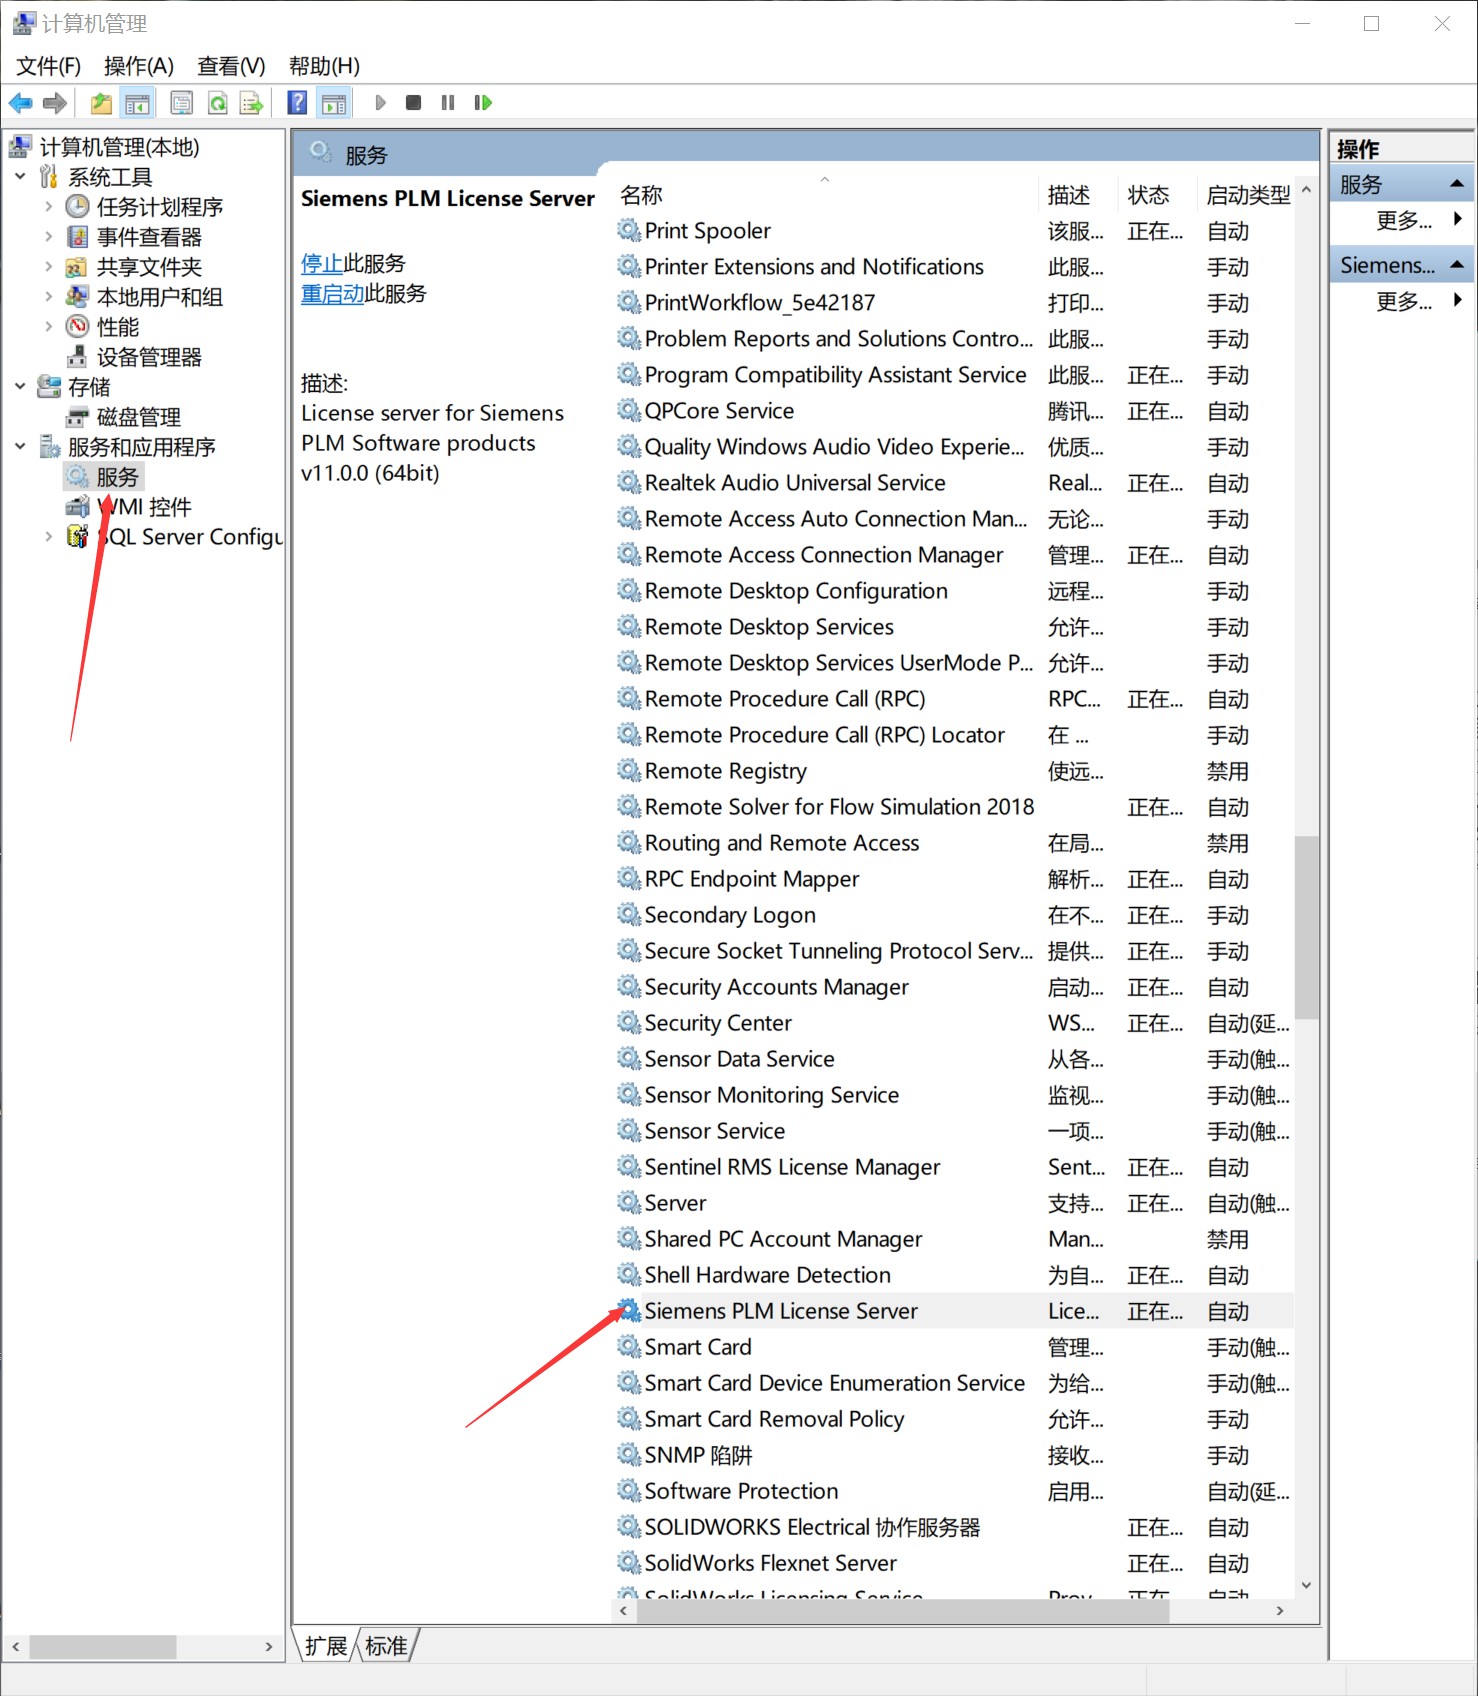Select the QPCore Service row

[x=953, y=411]
